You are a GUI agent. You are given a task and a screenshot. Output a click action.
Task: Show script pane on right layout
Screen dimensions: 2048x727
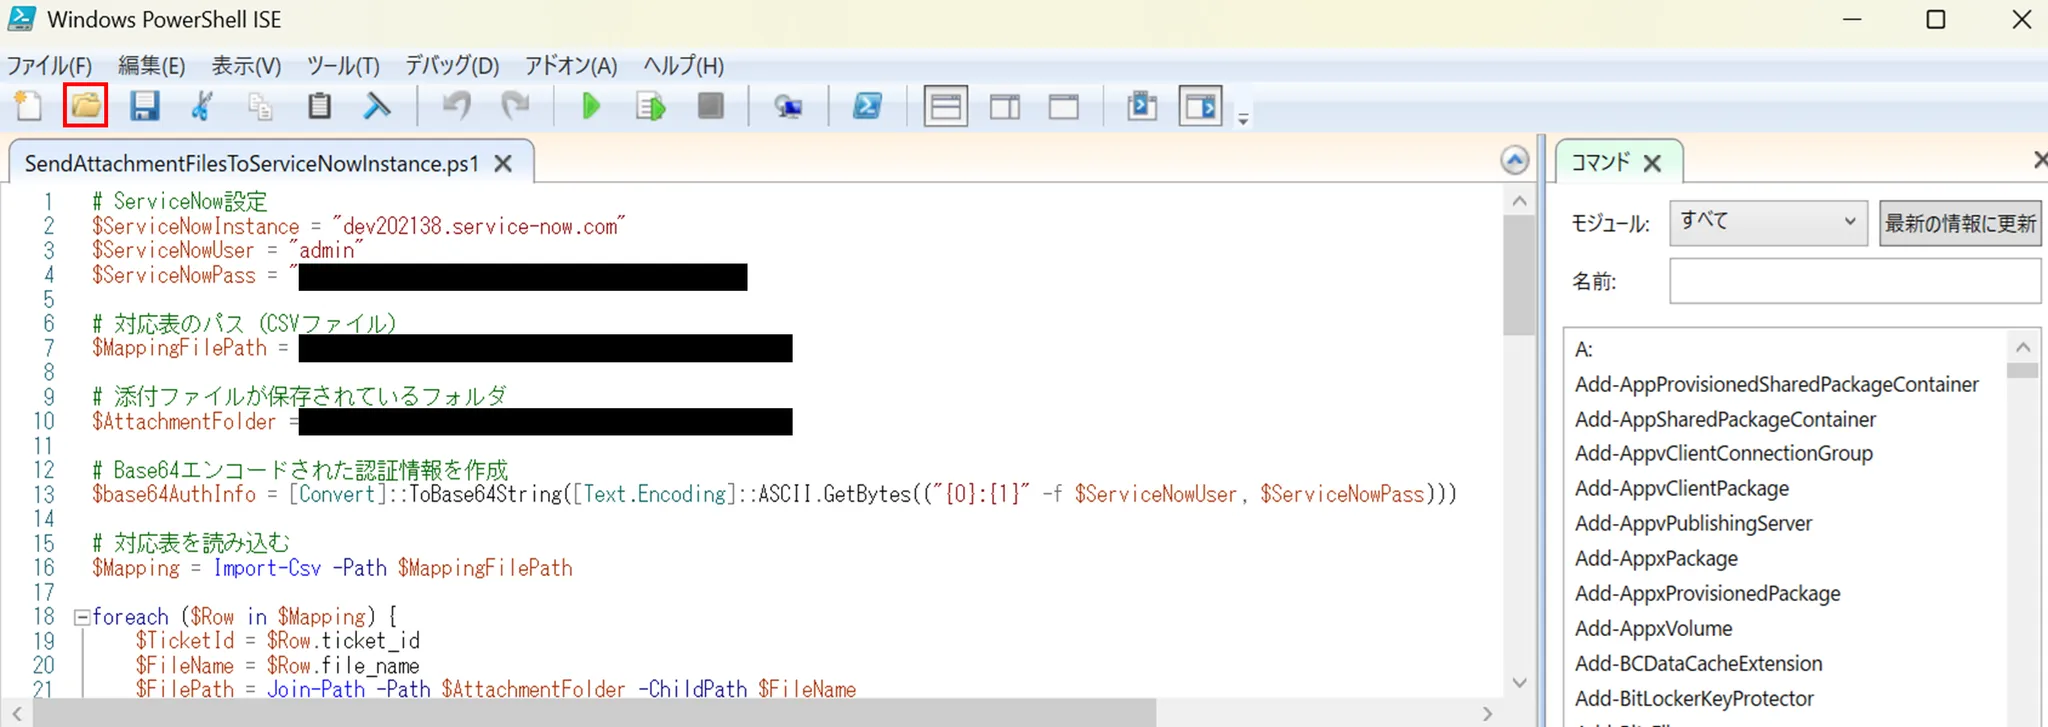tap(1004, 106)
